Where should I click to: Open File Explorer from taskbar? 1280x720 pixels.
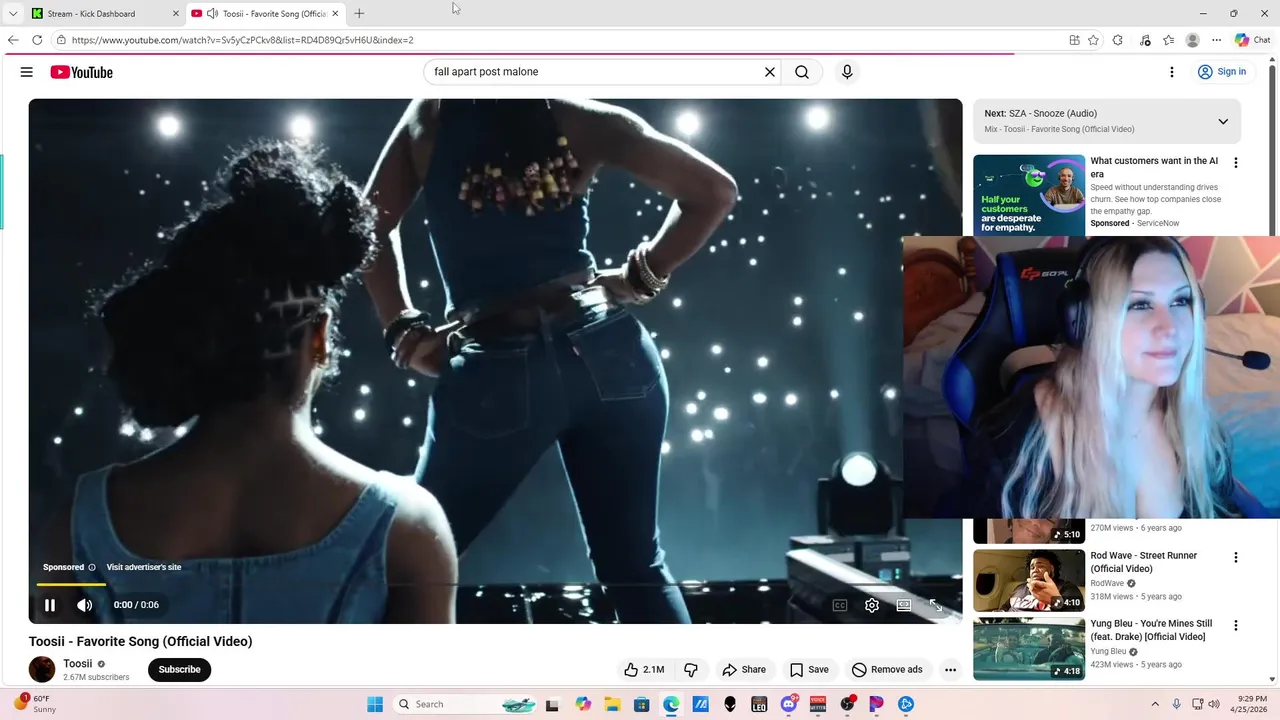[x=611, y=704]
